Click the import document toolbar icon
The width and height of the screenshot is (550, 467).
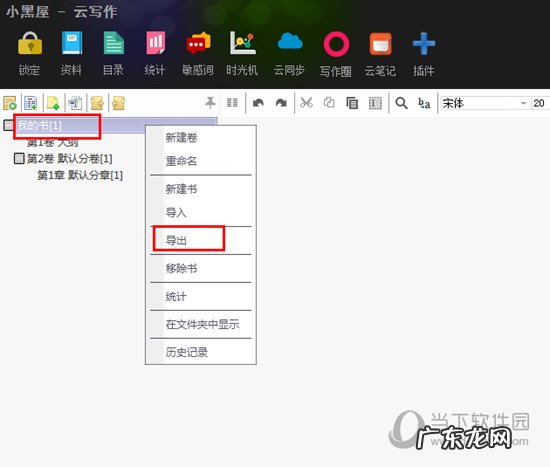[x=75, y=103]
